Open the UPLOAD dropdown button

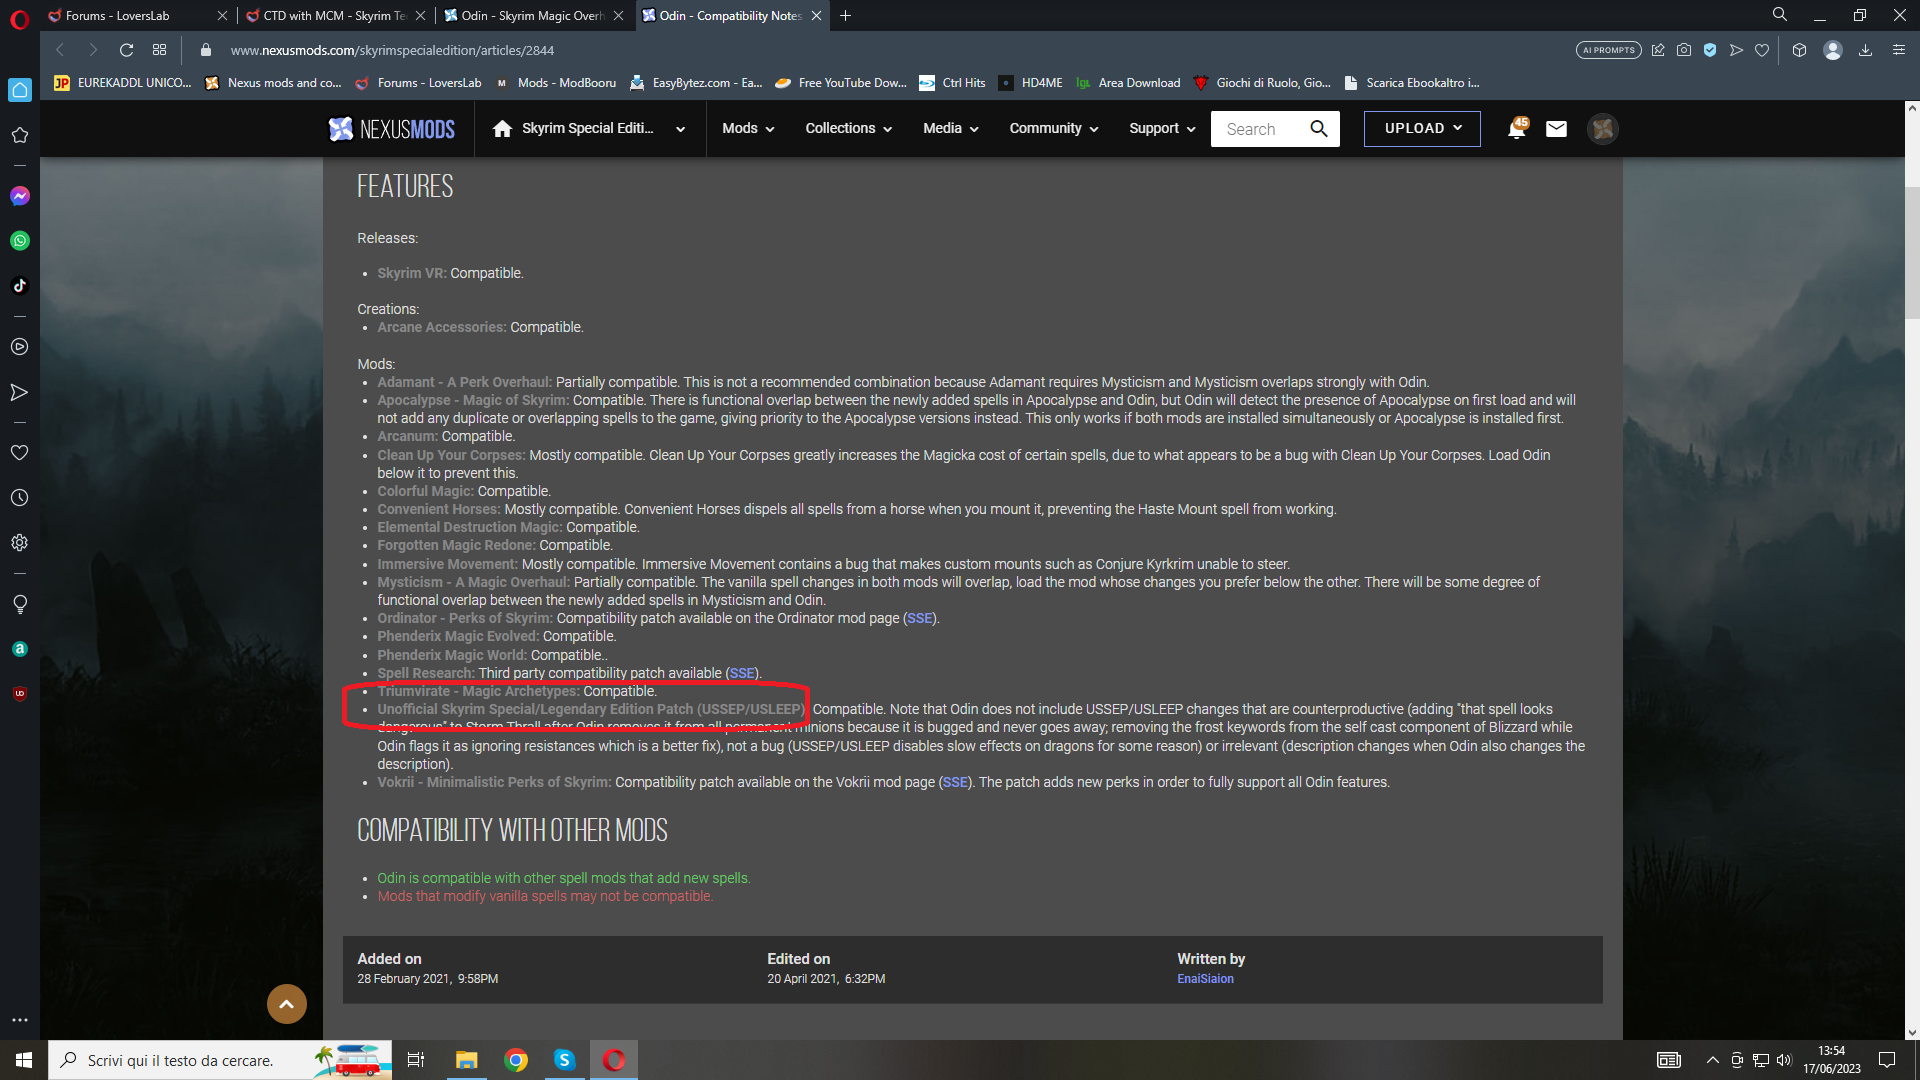[1422, 129]
